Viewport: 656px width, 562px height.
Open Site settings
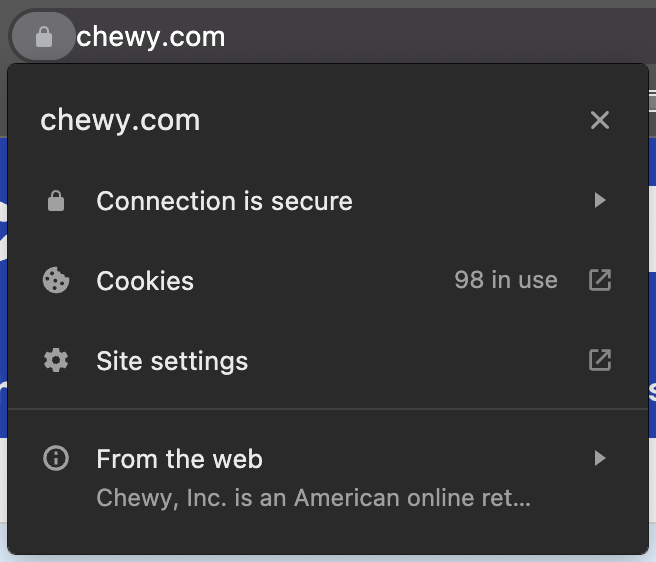328,360
